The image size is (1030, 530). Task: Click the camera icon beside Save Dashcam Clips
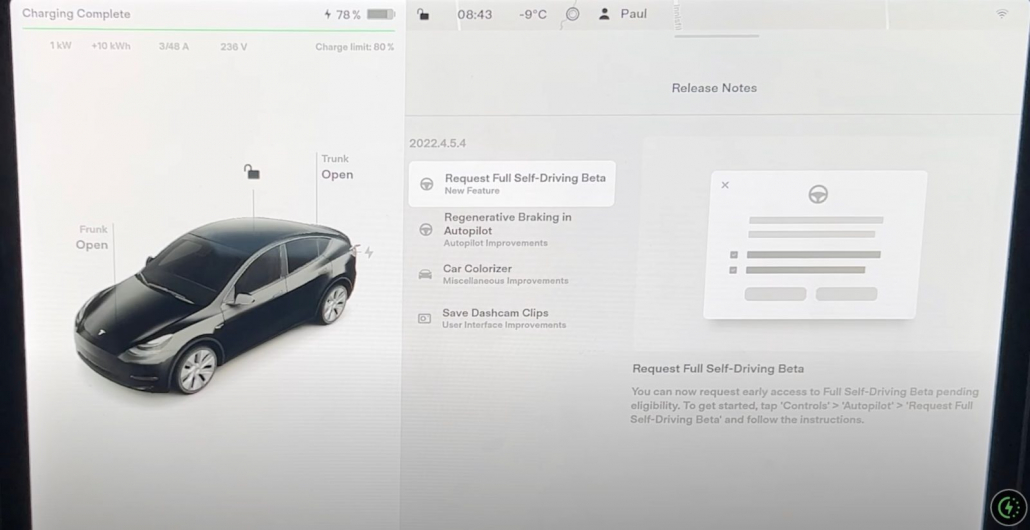coord(425,318)
